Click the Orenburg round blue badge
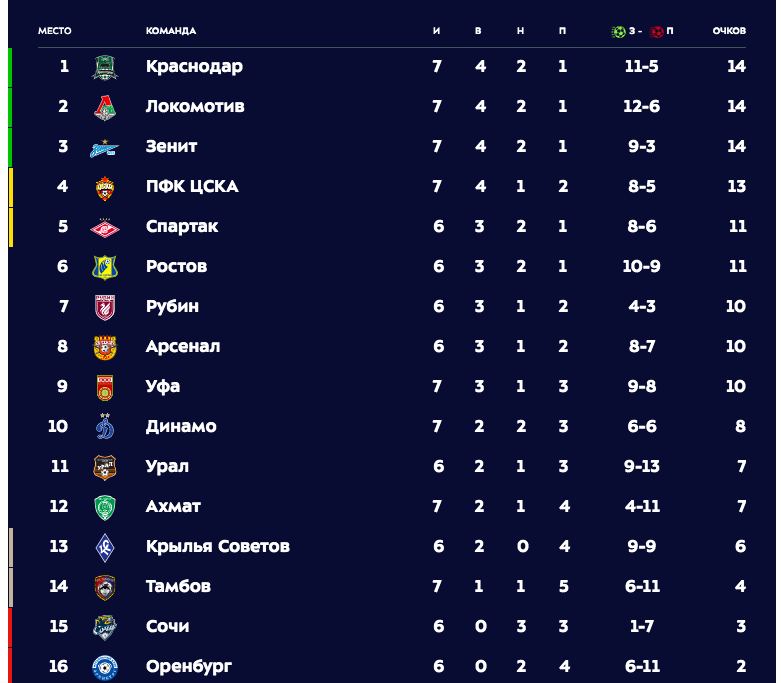This screenshot has height=683, width=781. click(x=105, y=668)
